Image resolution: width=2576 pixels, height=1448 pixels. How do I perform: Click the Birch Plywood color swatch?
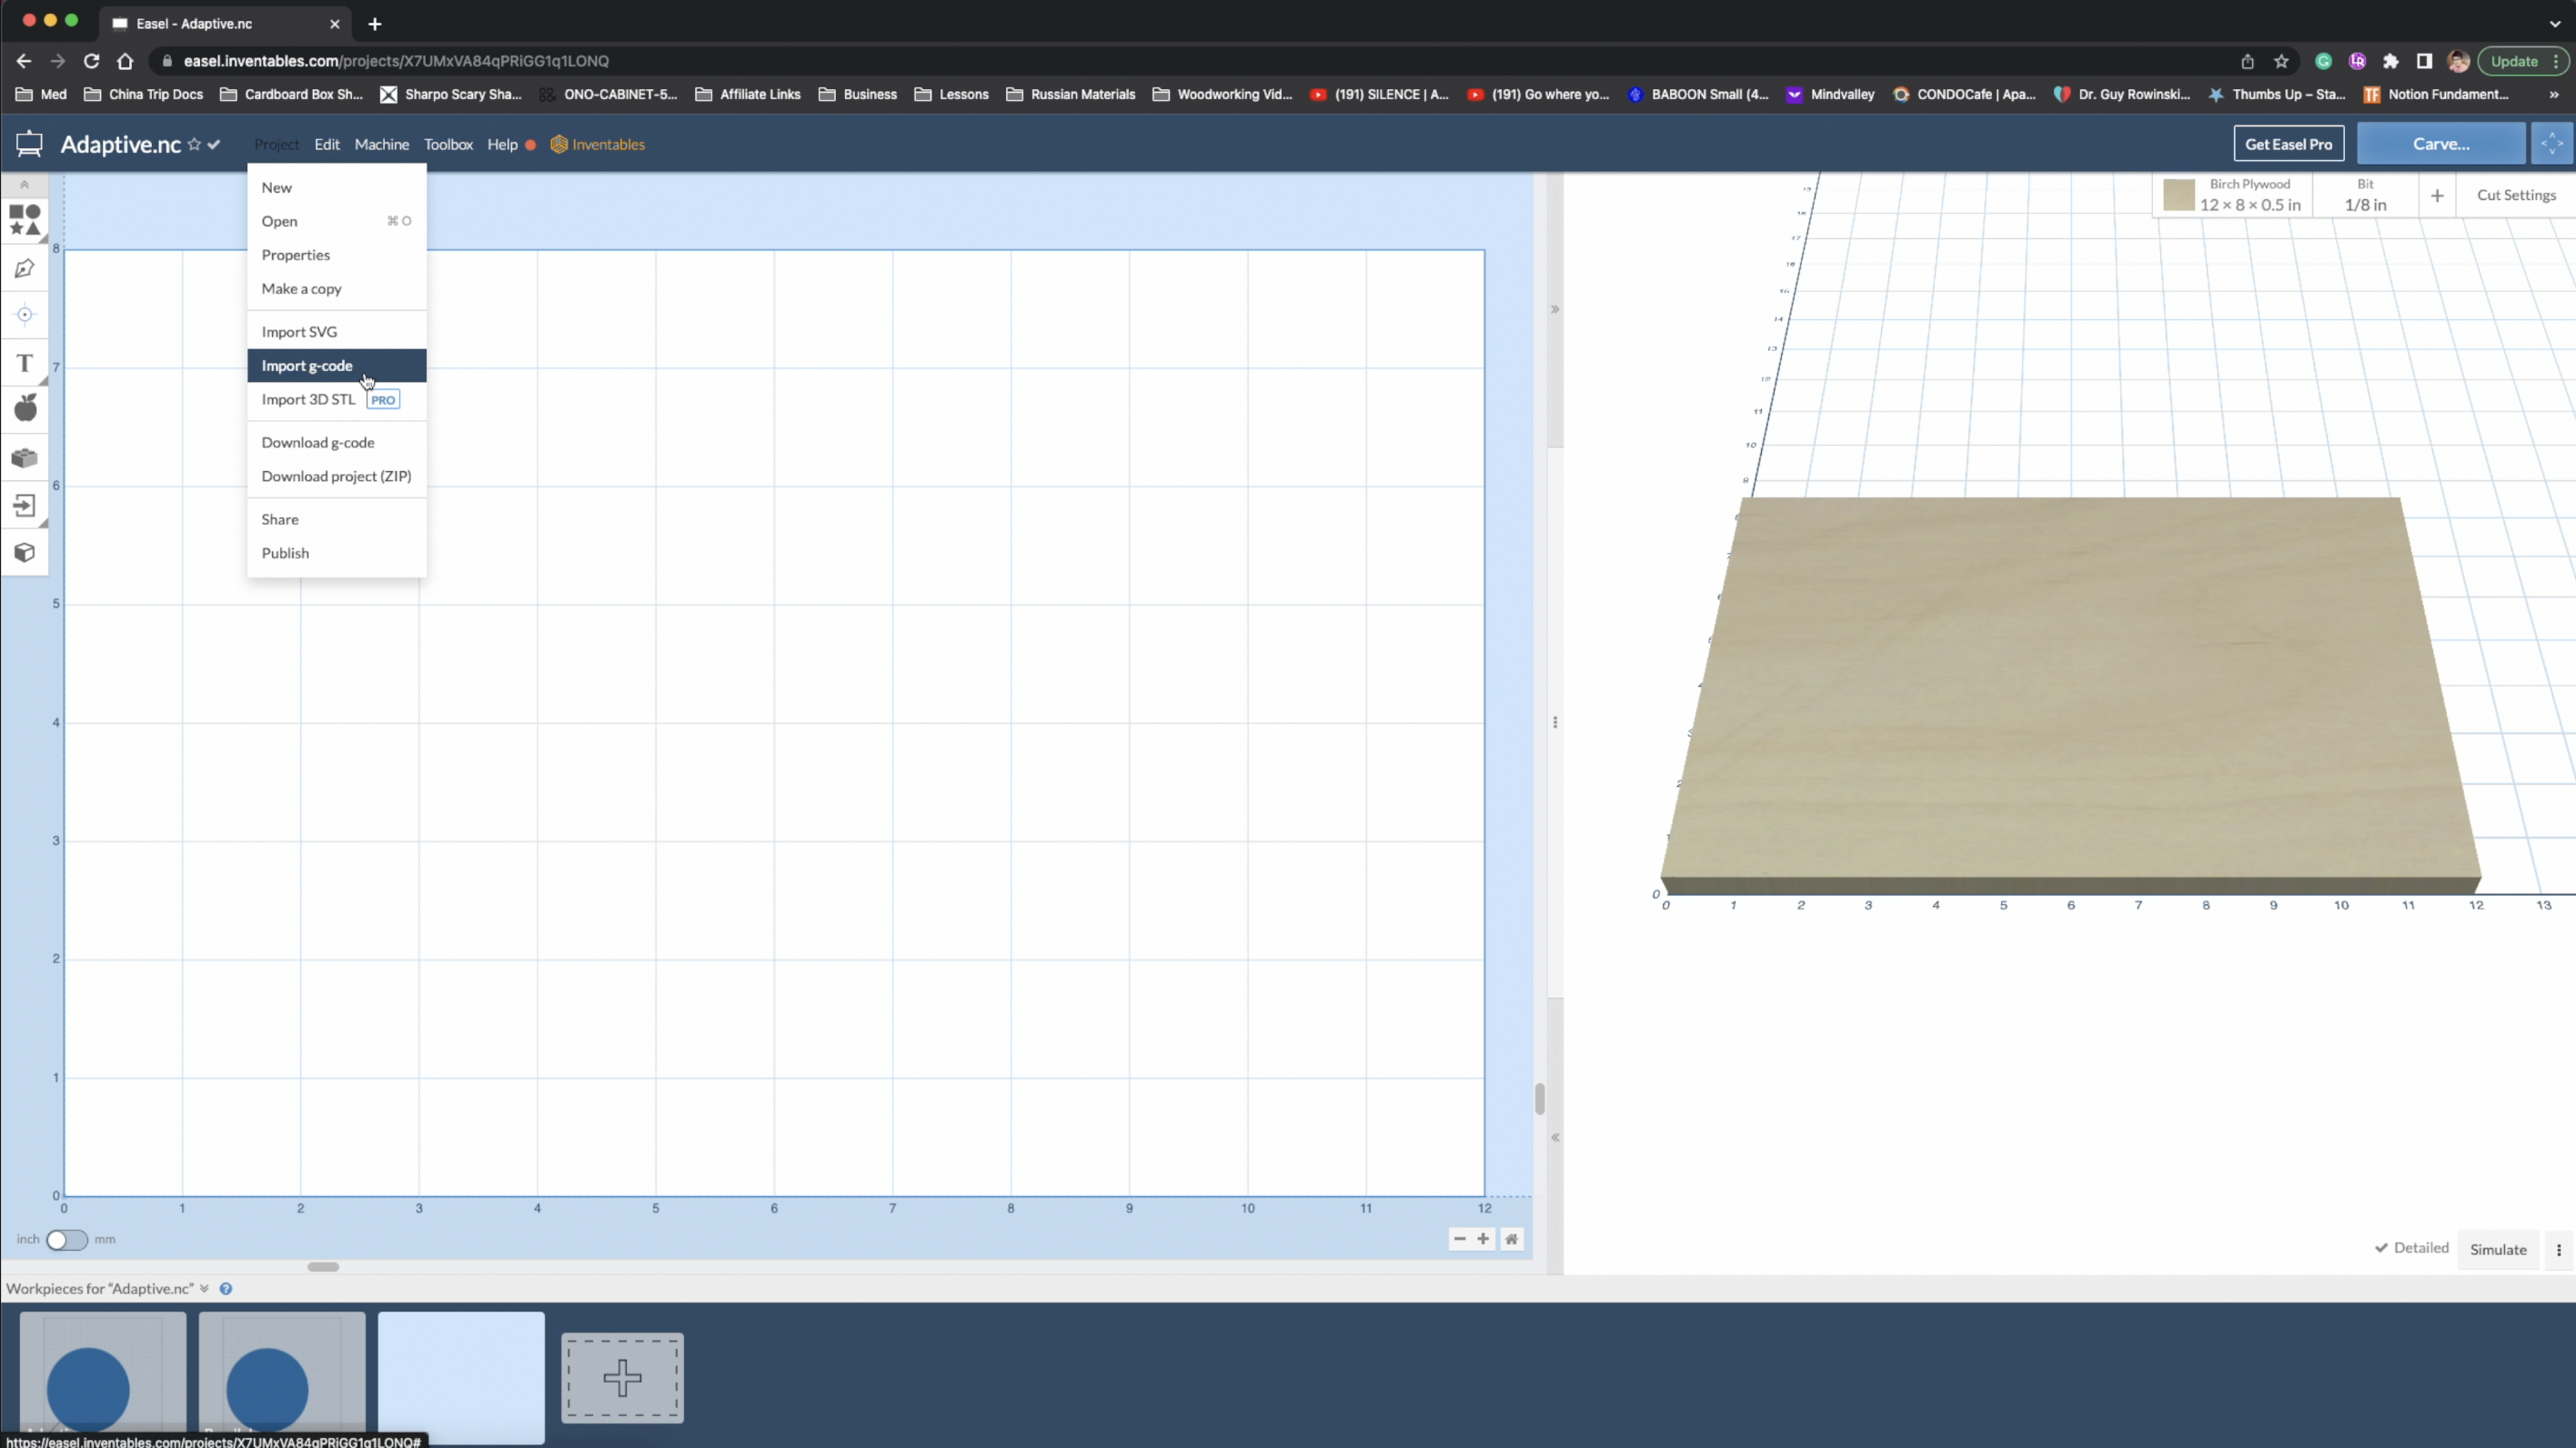coord(2178,195)
